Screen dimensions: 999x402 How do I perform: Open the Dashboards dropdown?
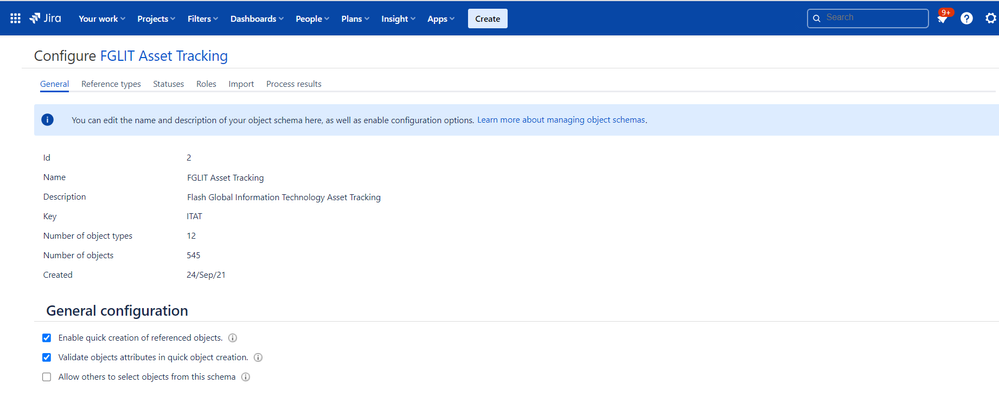(x=257, y=18)
